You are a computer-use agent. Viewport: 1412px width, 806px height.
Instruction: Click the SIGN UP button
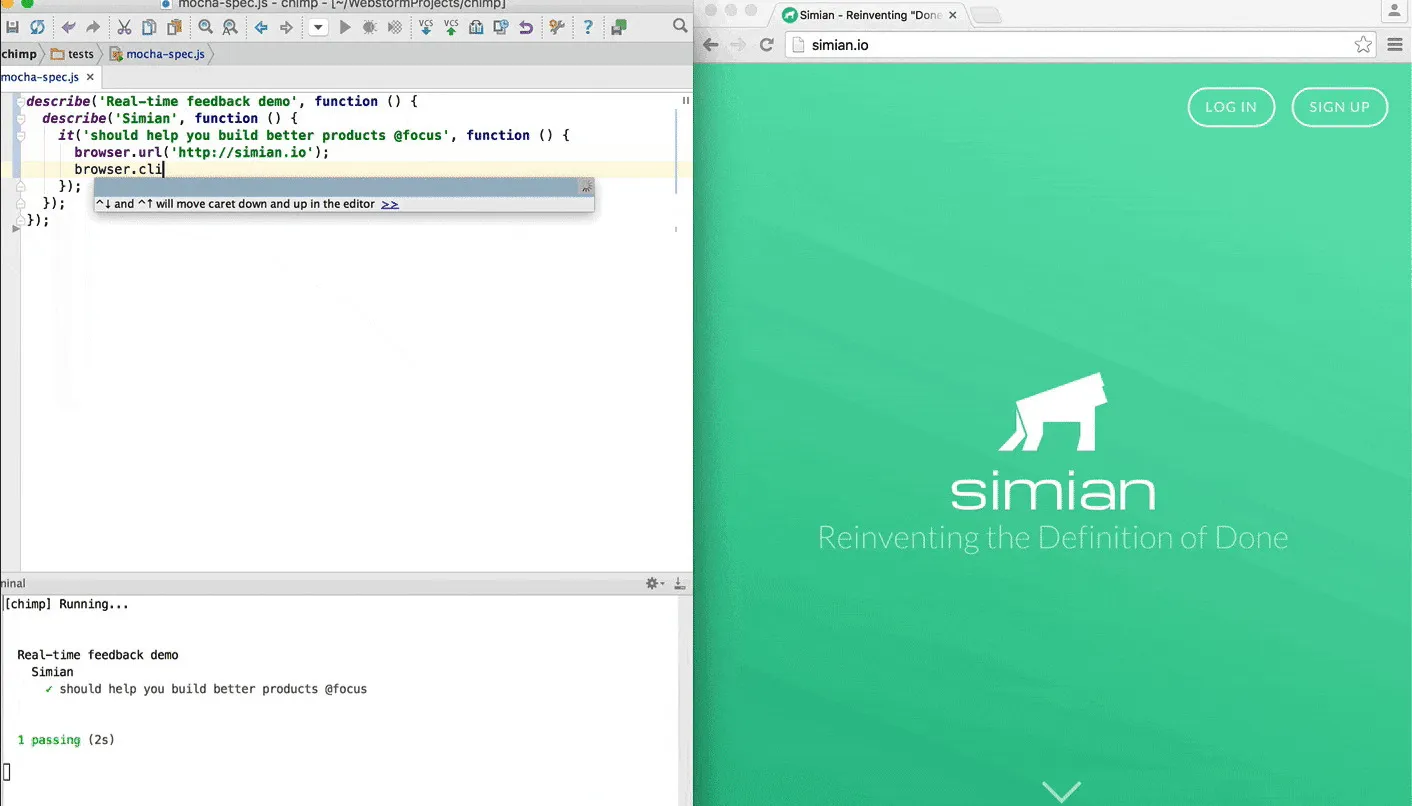click(1340, 107)
